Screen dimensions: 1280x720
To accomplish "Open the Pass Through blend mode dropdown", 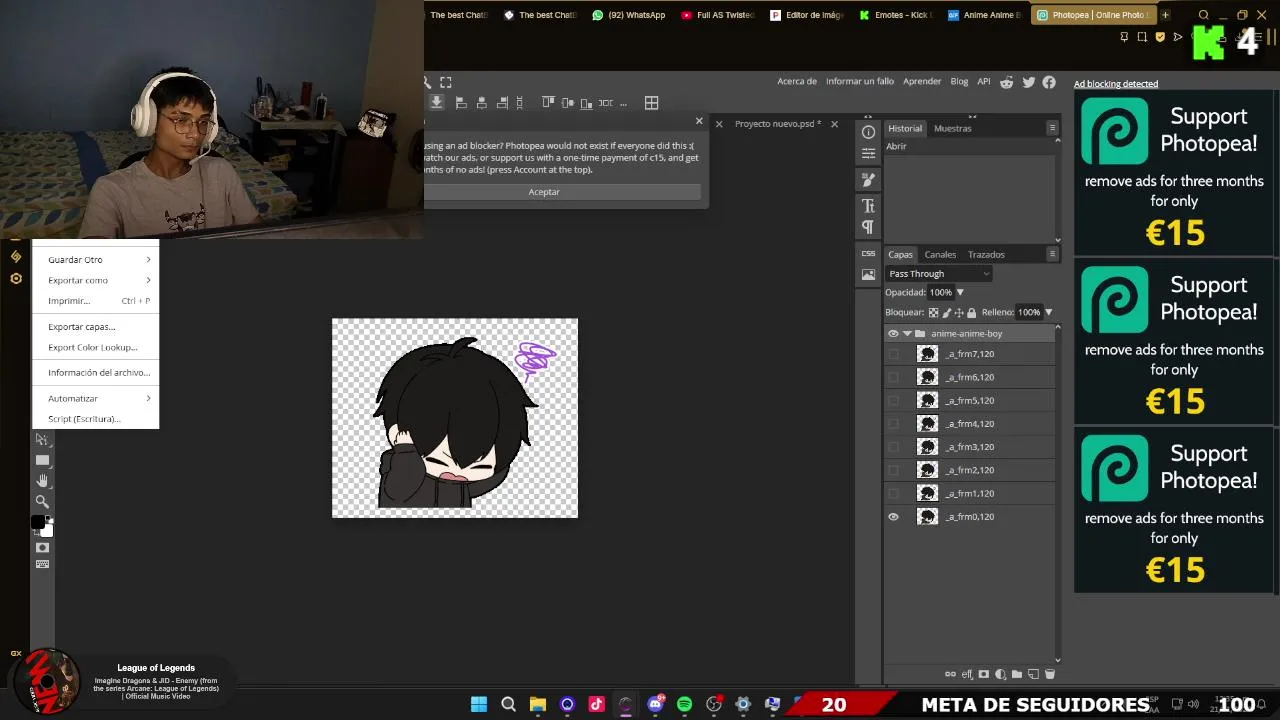I will (938, 274).
